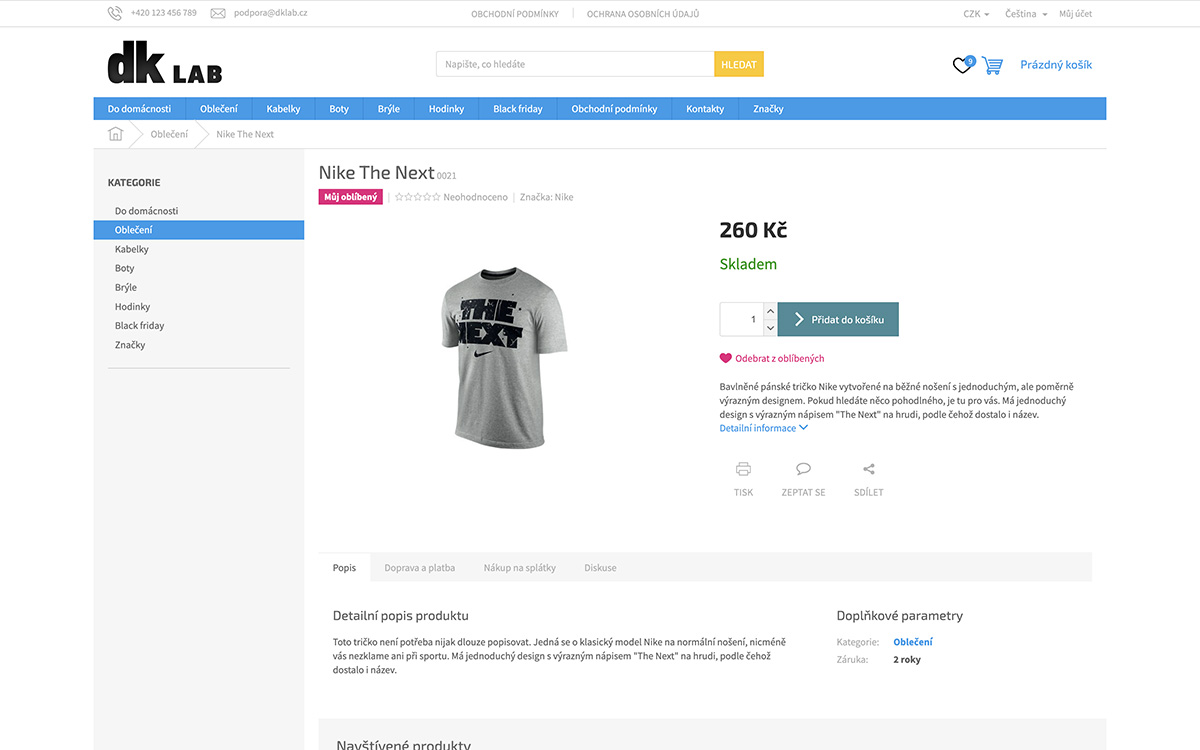Image resolution: width=1200 pixels, height=750 pixels.
Task: Expand Detailní informace
Action: 764,428
